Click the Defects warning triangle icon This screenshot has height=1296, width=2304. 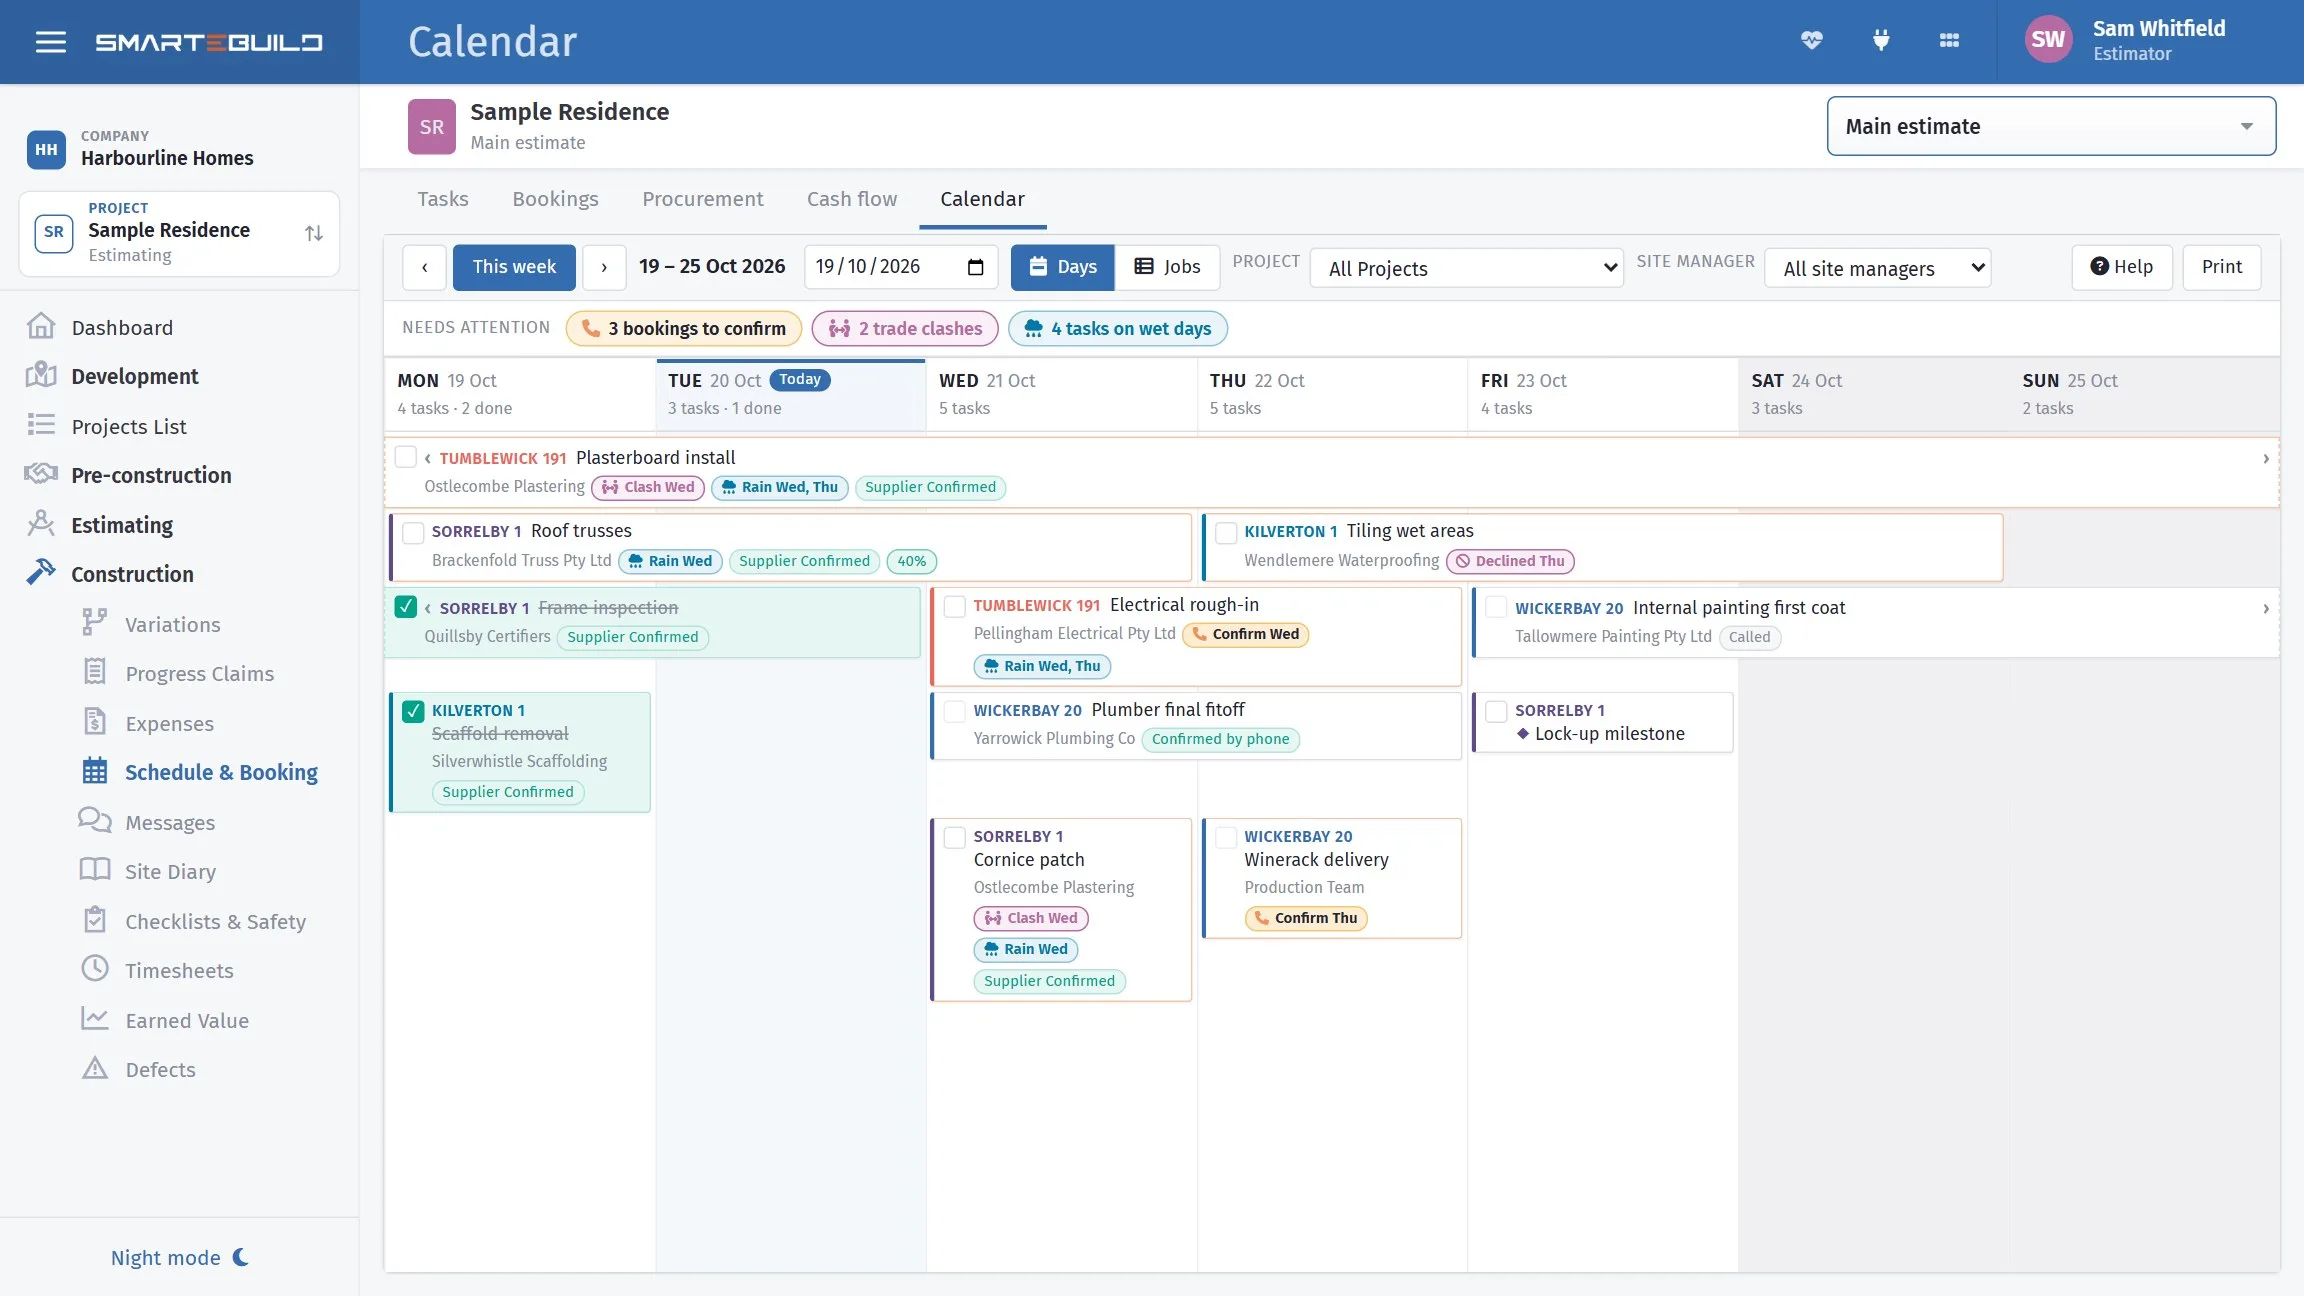(x=95, y=1068)
